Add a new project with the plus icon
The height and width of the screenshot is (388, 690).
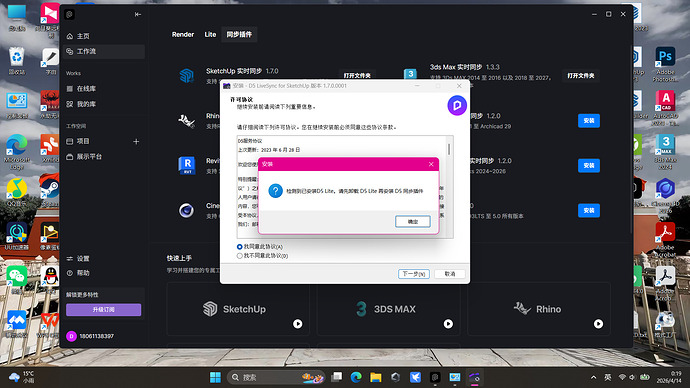pos(136,141)
